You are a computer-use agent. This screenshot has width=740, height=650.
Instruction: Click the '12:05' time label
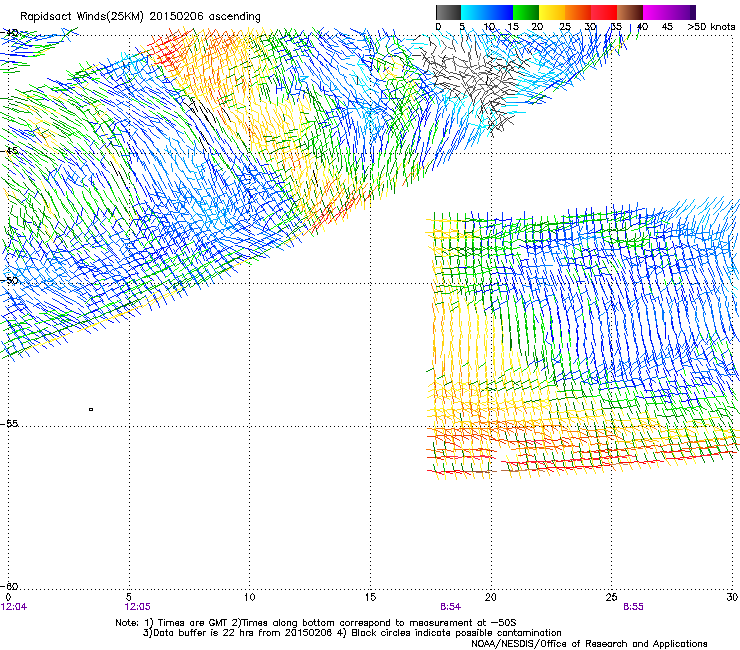coord(137,607)
